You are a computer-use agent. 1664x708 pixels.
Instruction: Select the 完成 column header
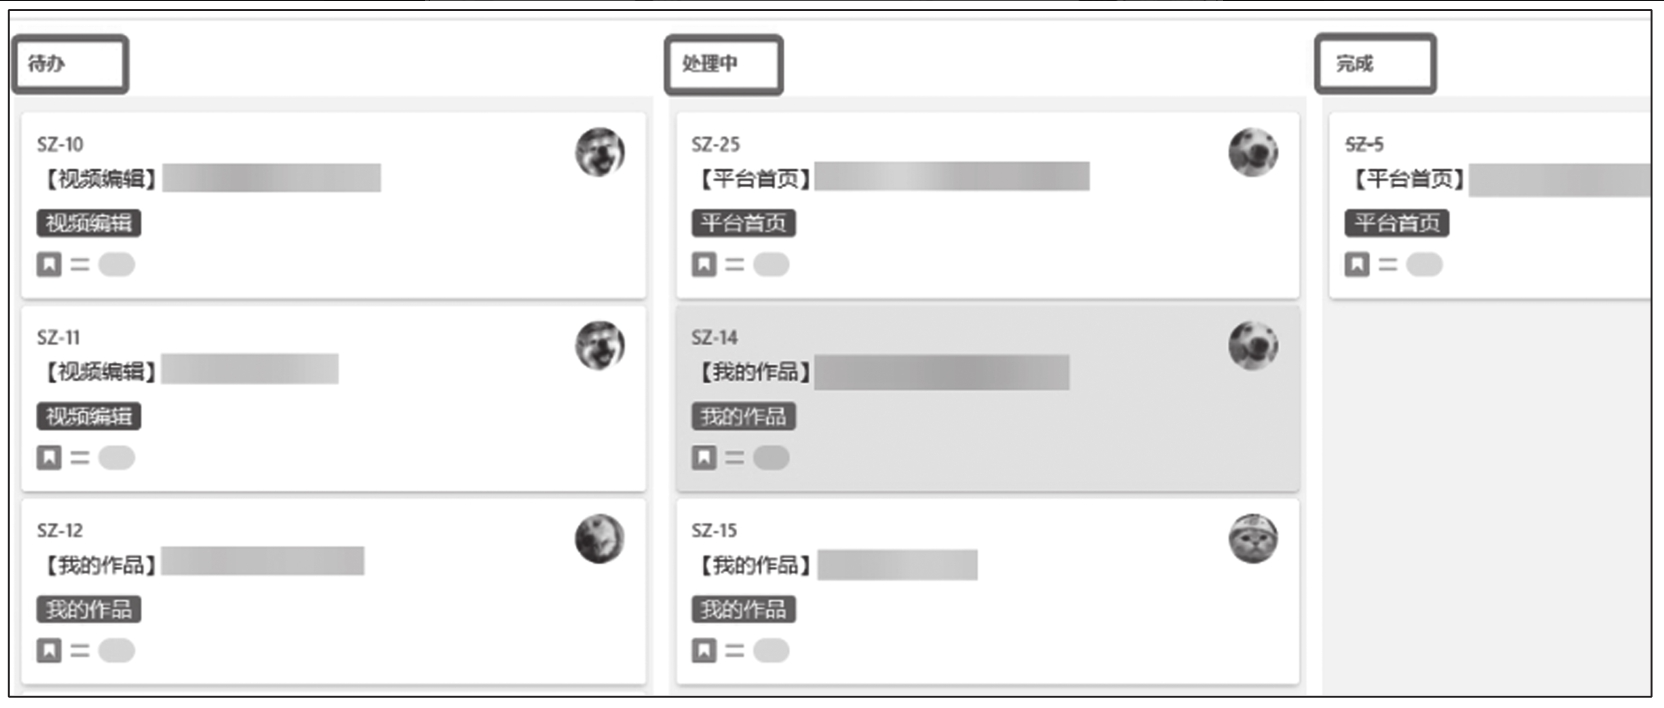pos(1375,64)
